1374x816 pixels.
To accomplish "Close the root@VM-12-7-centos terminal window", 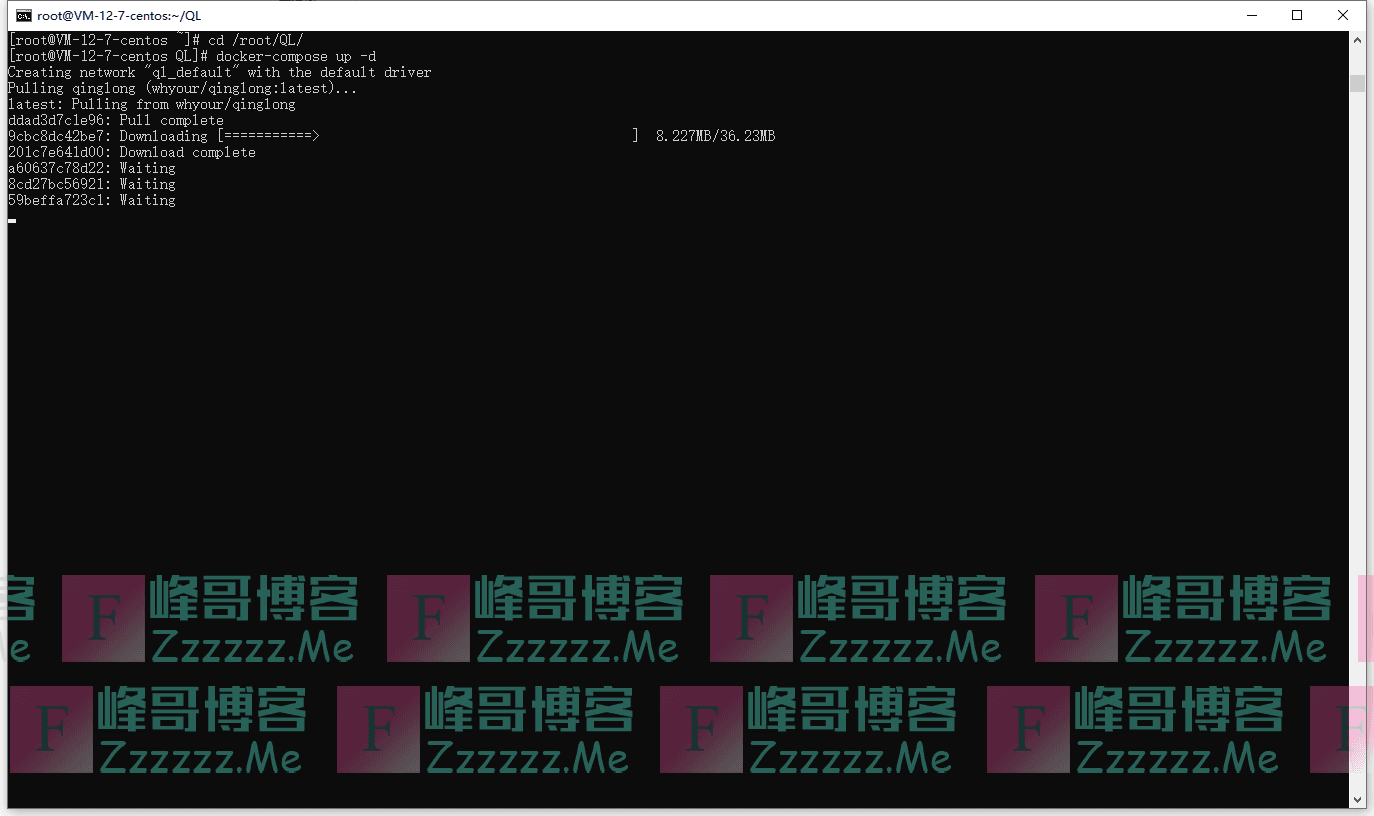I will pos(1343,15).
